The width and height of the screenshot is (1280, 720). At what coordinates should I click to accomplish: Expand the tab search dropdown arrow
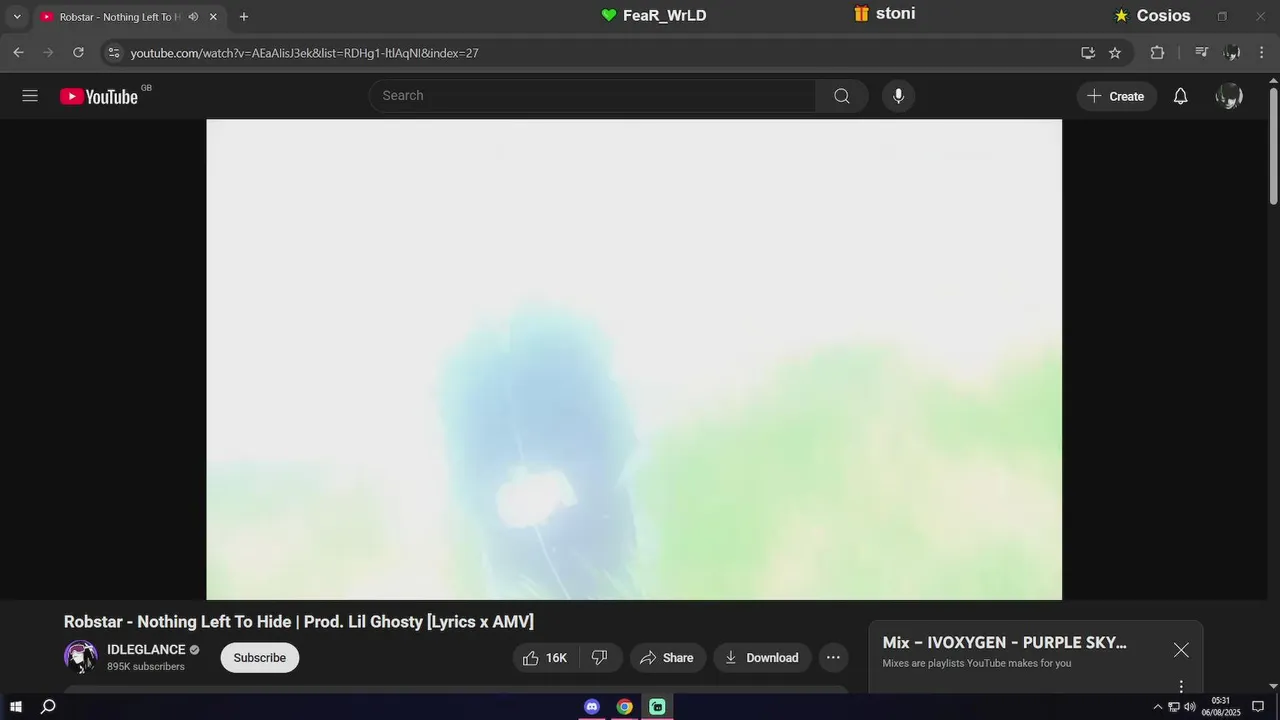[x=16, y=17]
